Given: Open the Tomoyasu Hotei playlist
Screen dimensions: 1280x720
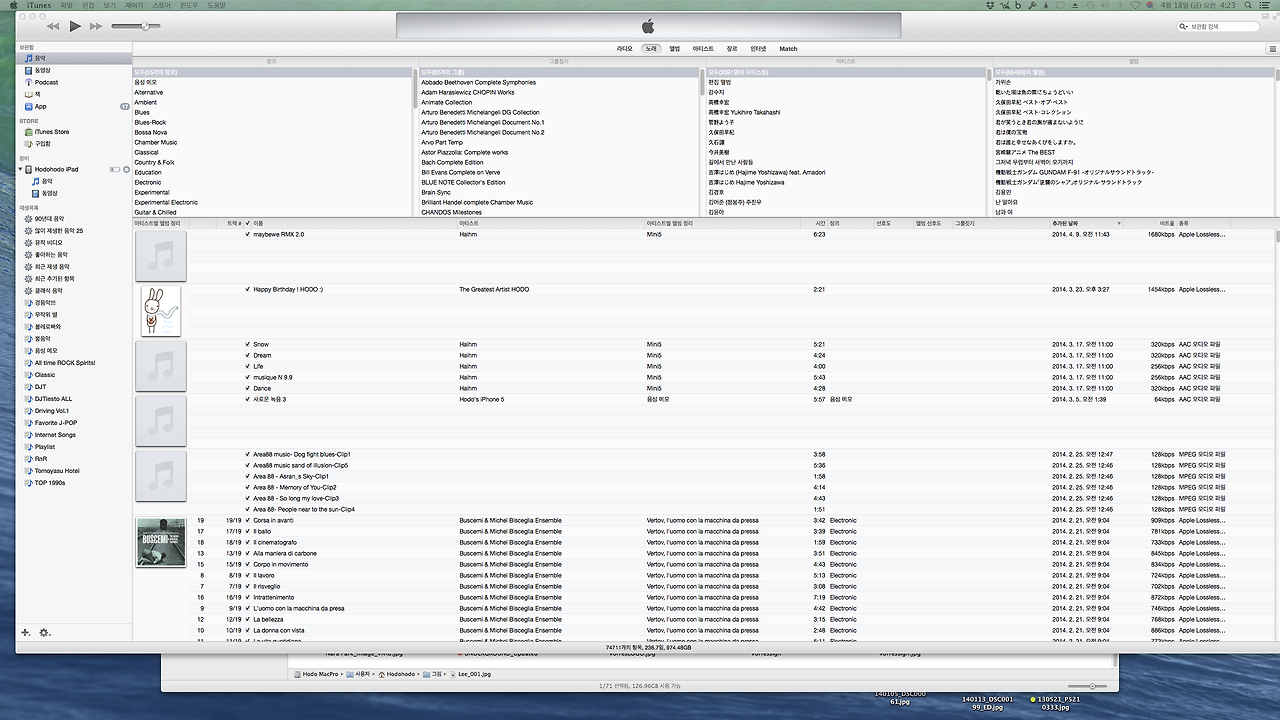Looking at the screenshot, I should pyautogui.click(x=57, y=471).
